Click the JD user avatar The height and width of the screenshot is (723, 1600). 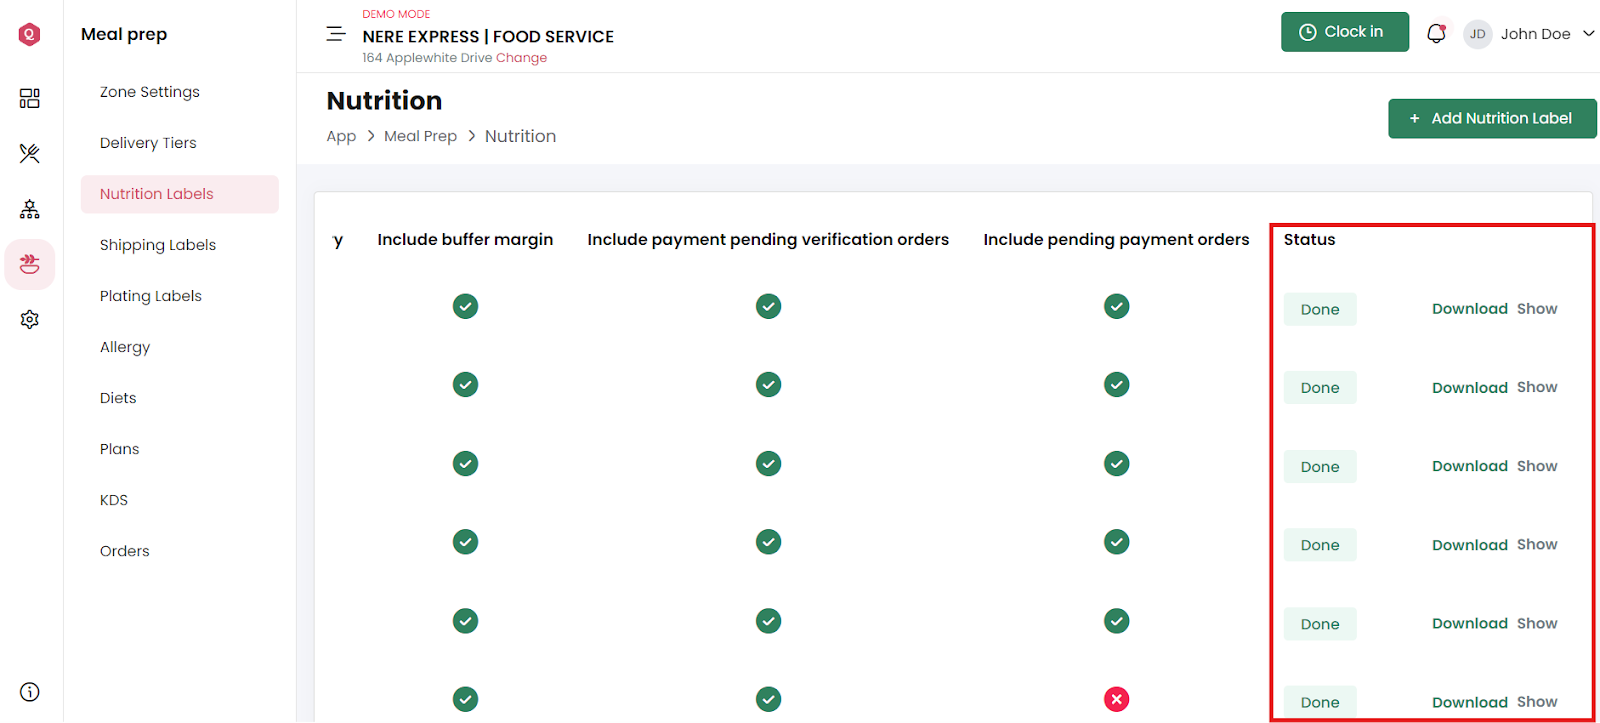[x=1477, y=34]
